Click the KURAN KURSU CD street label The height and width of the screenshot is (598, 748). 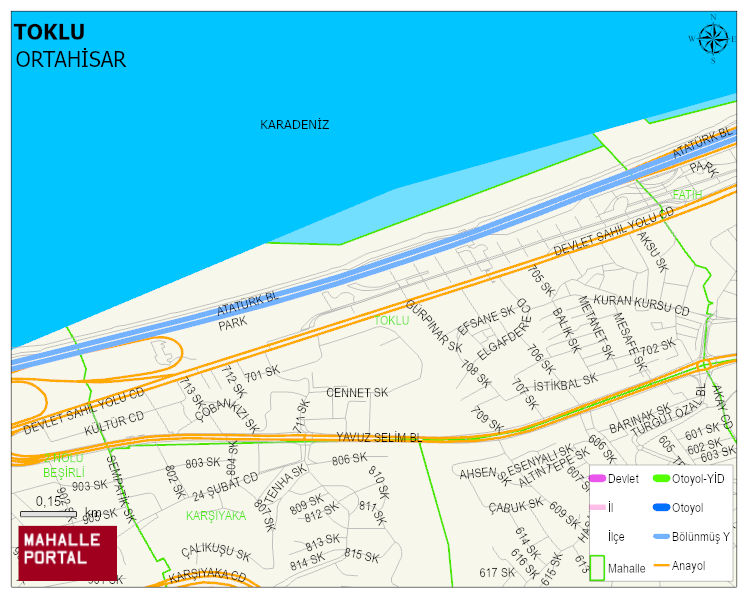[x=641, y=303]
